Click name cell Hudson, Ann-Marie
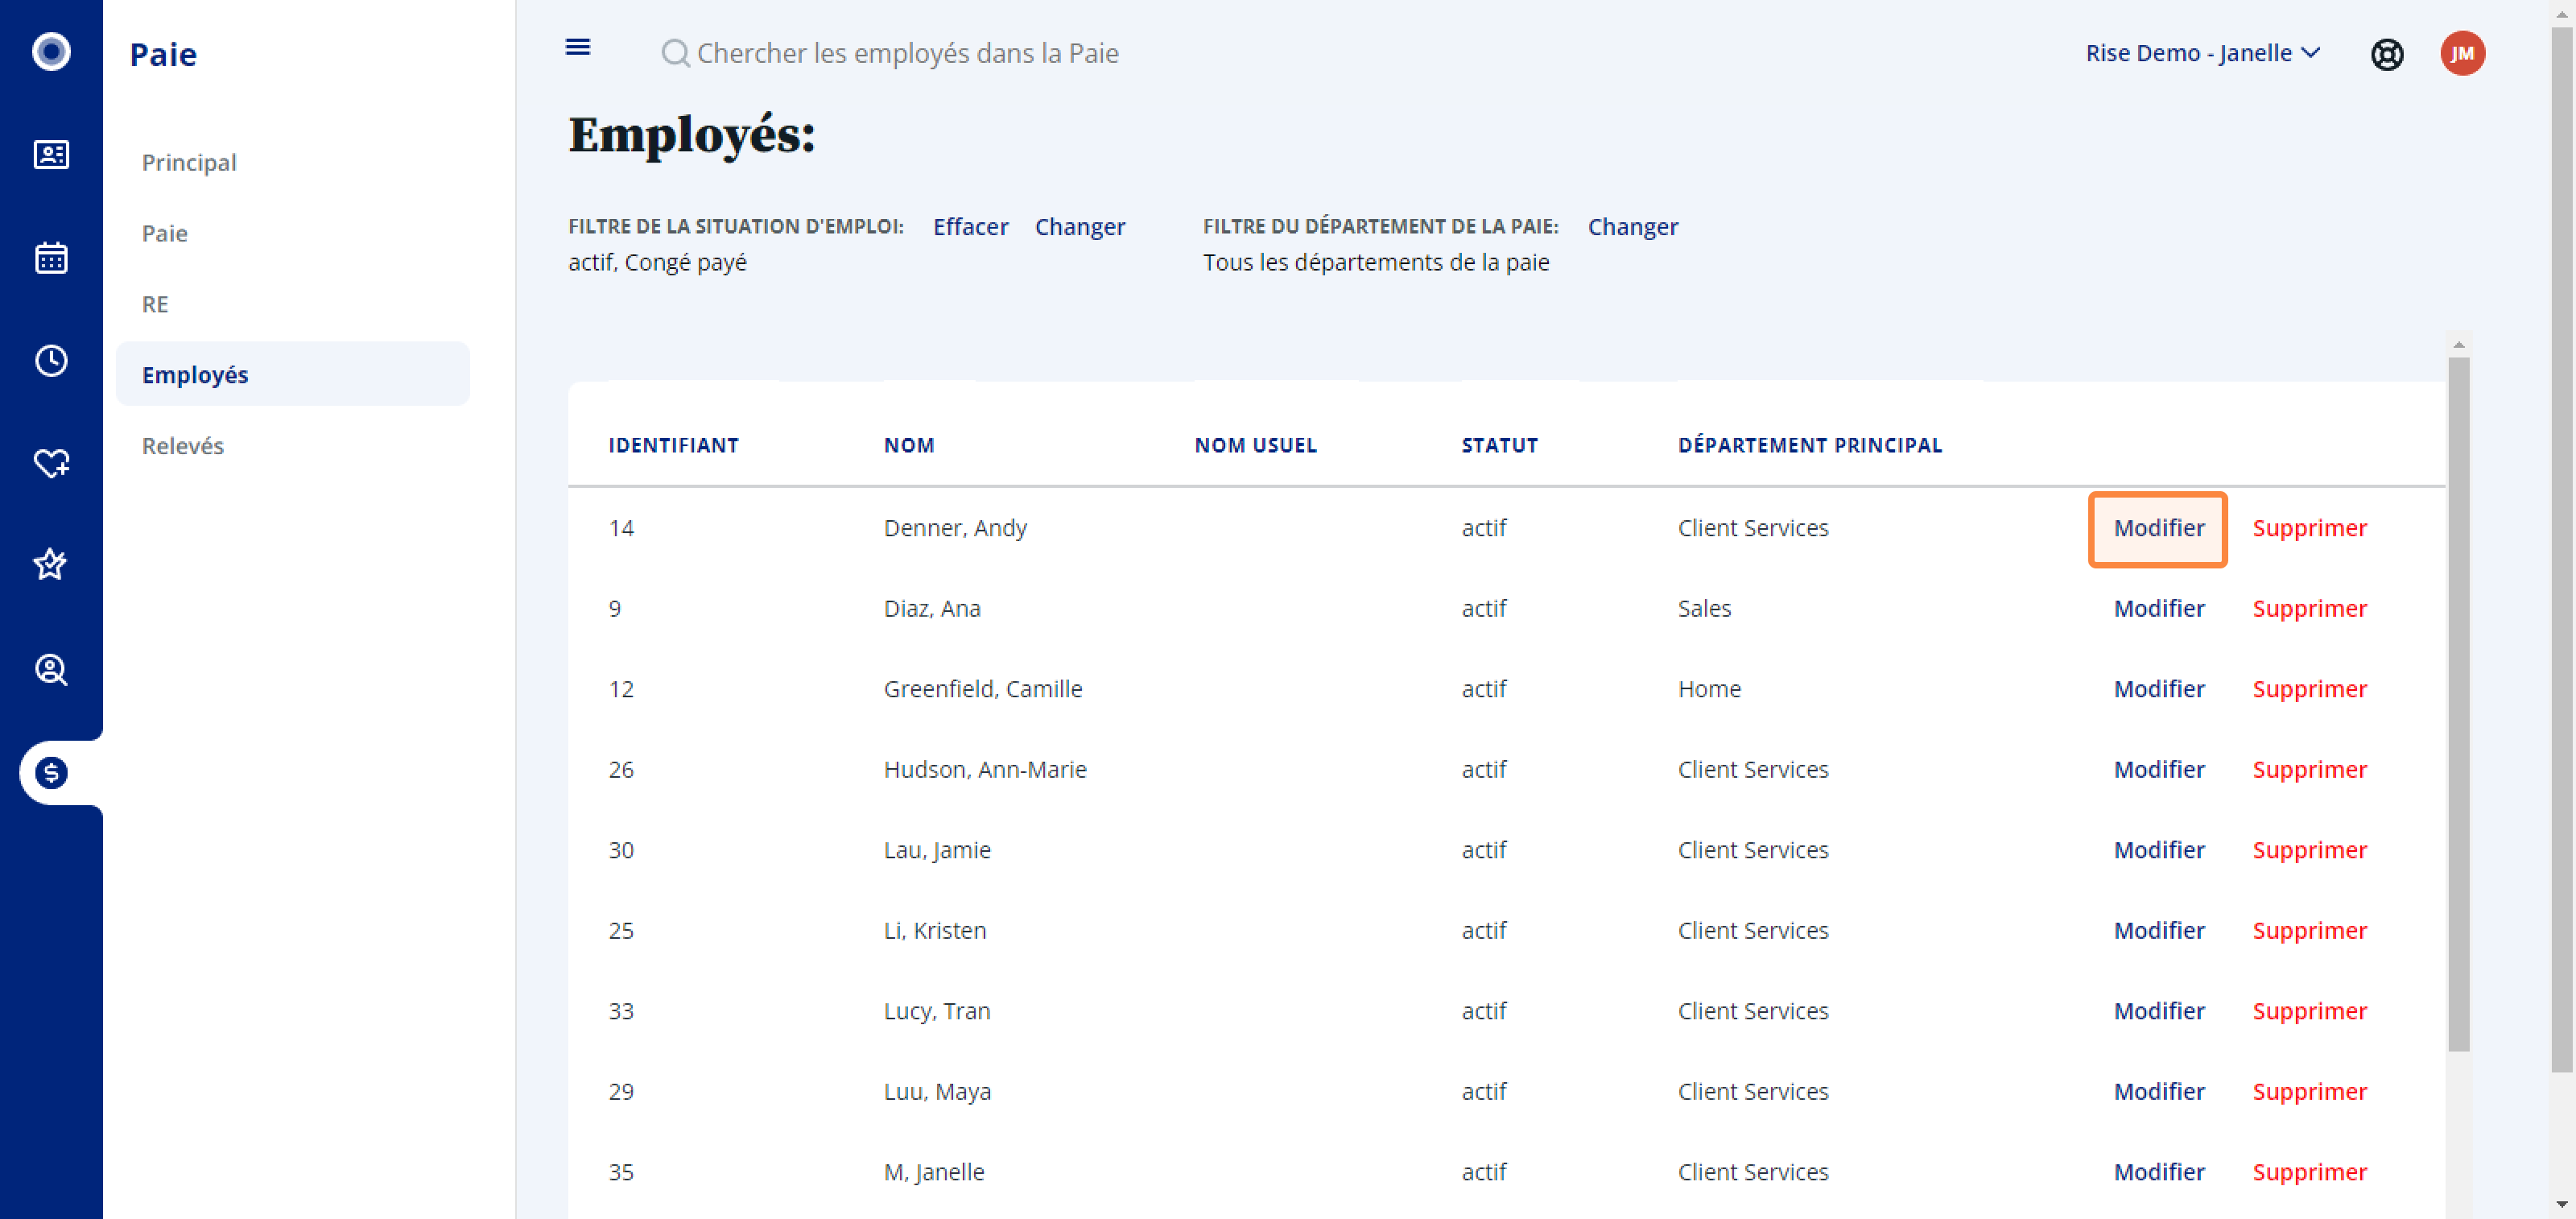This screenshot has height=1219, width=2576. (984, 770)
